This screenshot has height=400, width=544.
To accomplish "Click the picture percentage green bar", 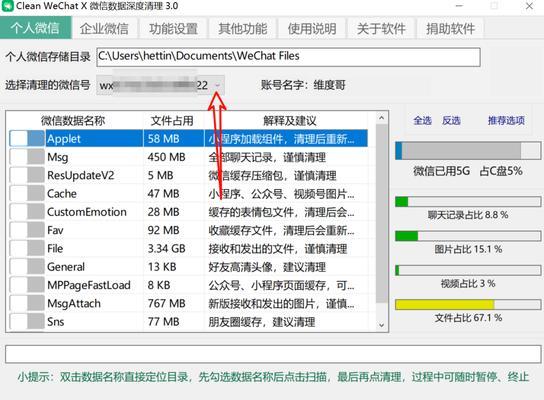I will coord(468,236).
